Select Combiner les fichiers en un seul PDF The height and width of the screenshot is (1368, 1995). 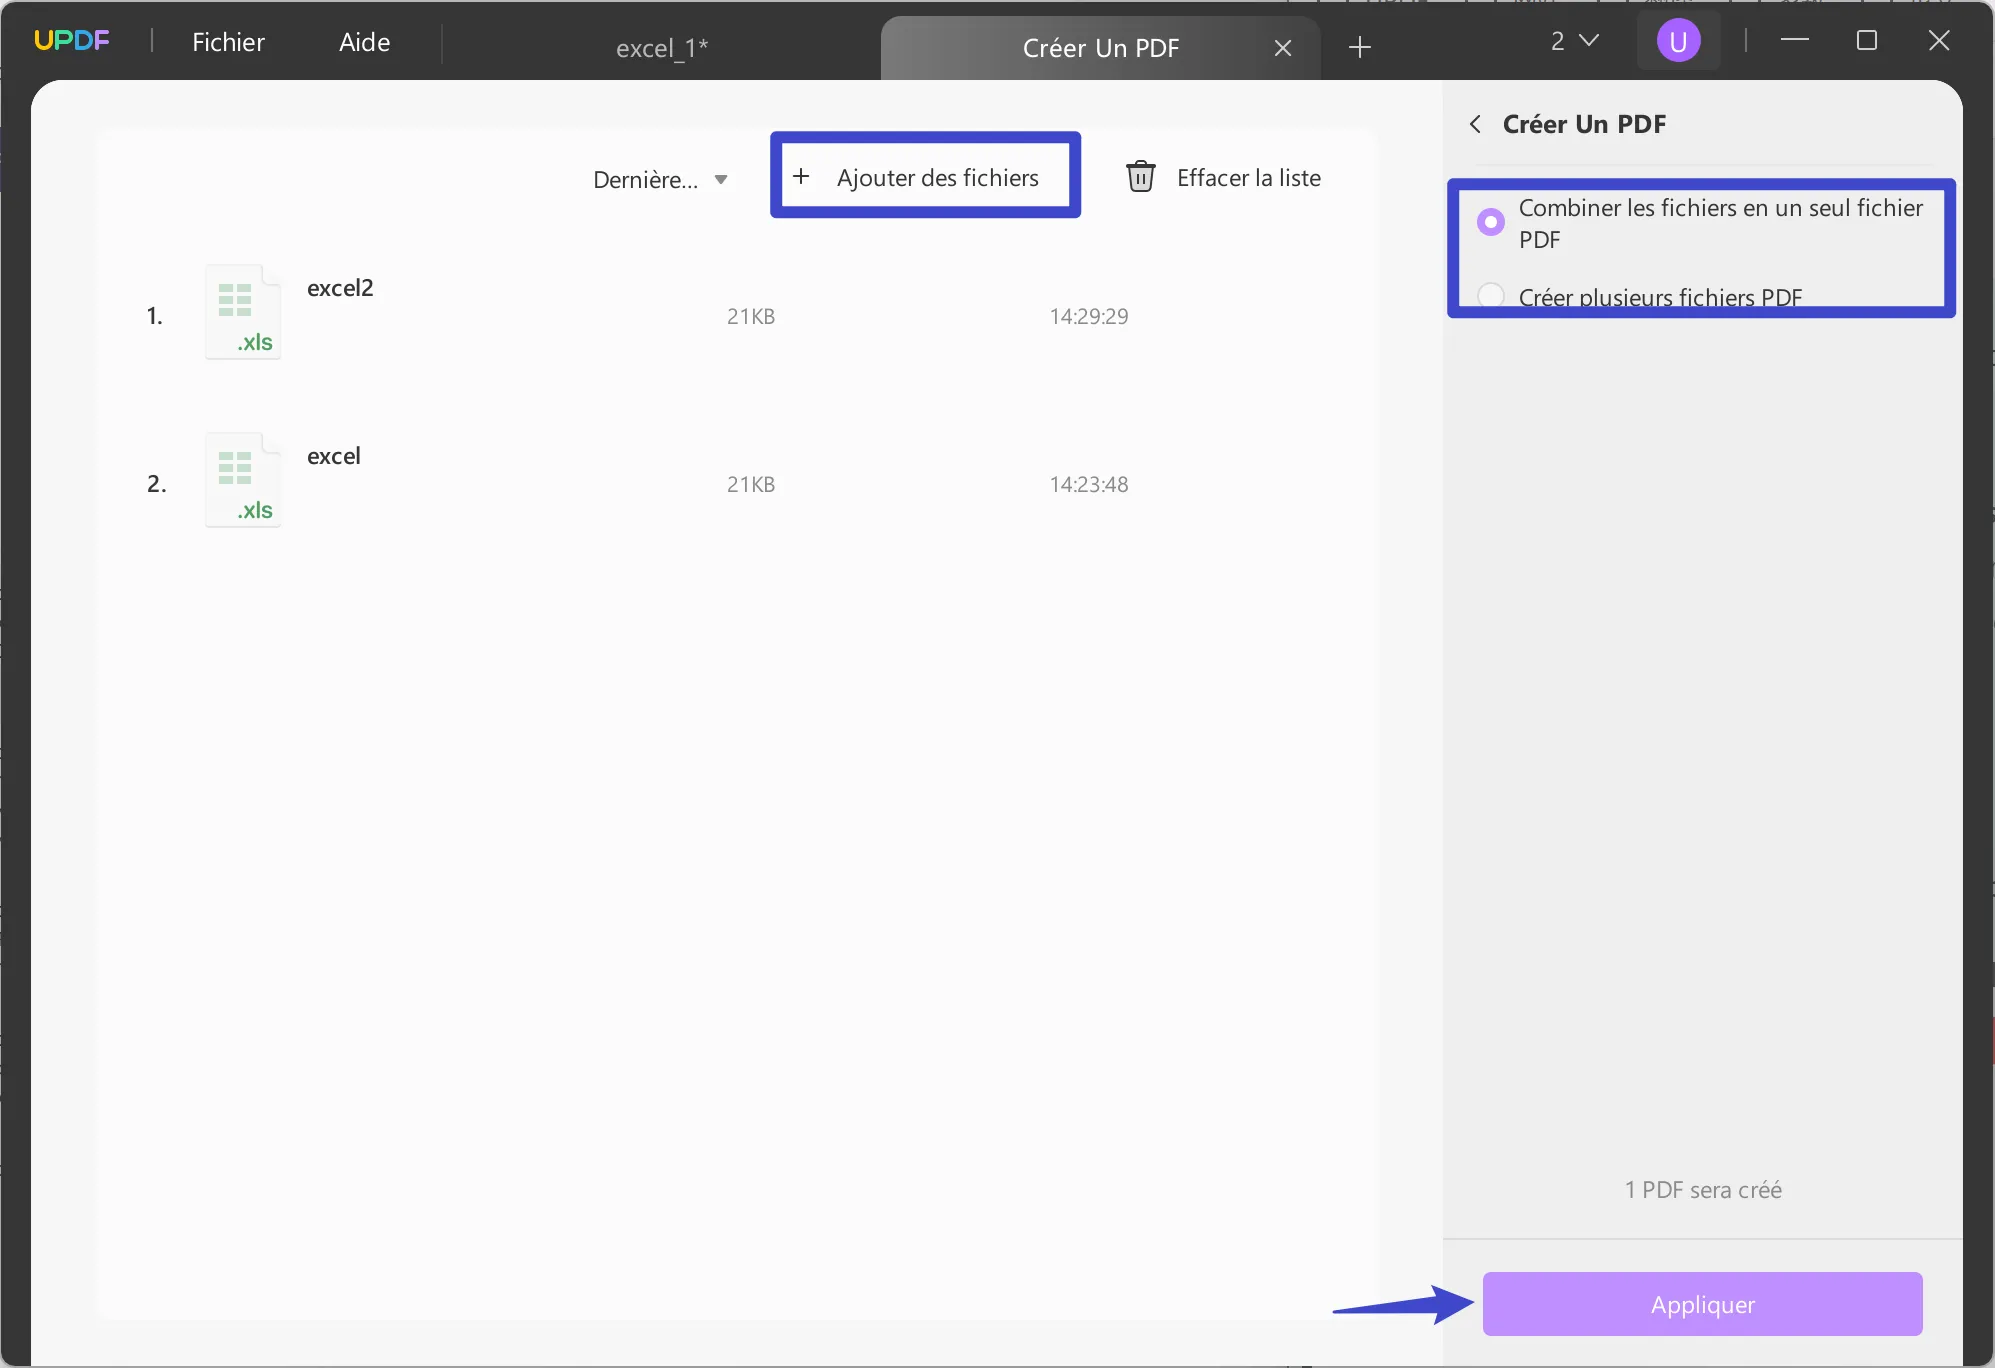tap(1490, 222)
